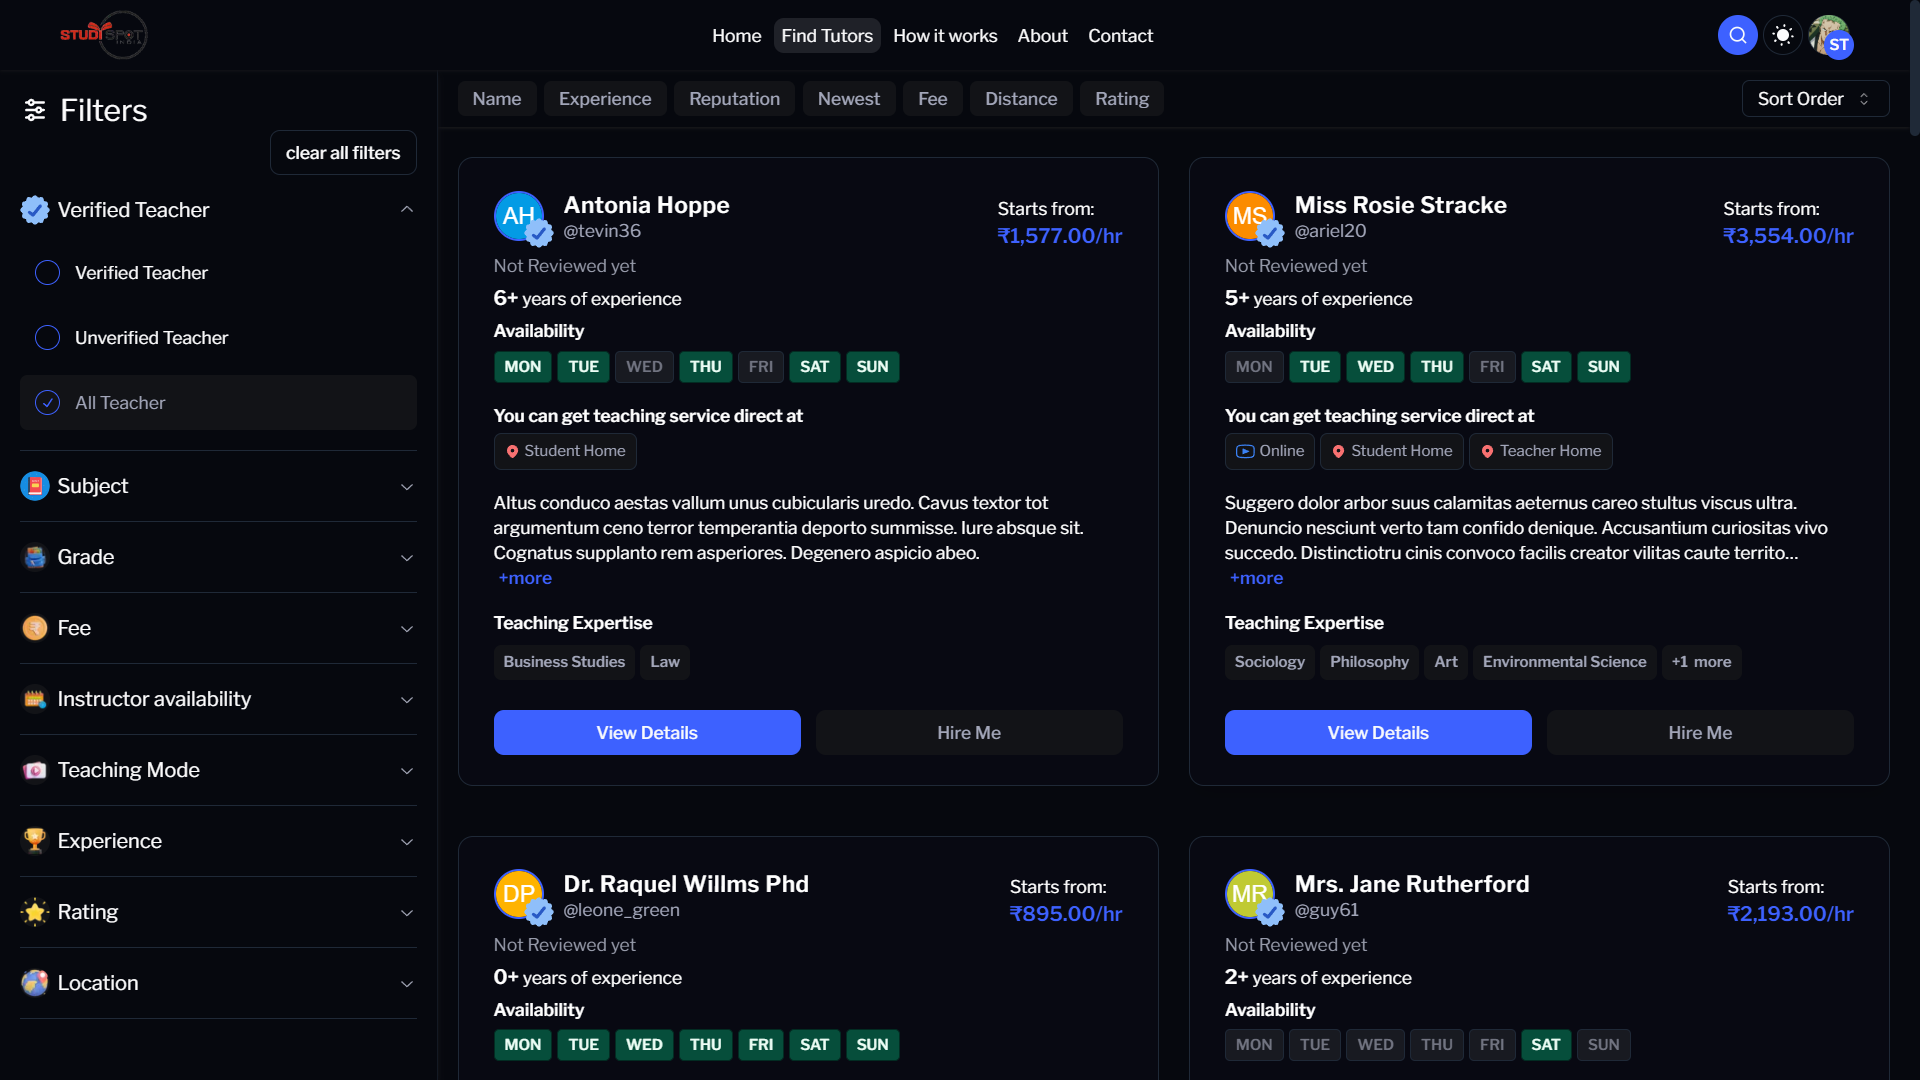Click the Experience trophy icon
1920x1080 pixels.
[35, 841]
